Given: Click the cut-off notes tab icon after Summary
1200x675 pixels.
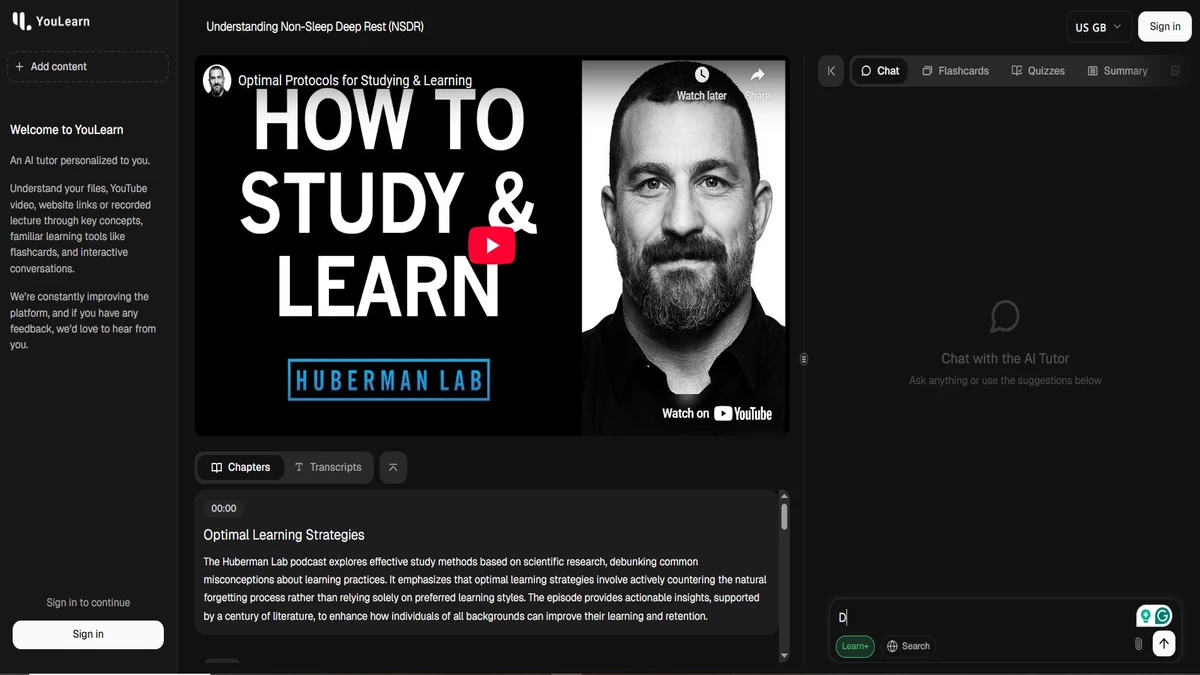Looking at the screenshot, I should click(x=1175, y=71).
